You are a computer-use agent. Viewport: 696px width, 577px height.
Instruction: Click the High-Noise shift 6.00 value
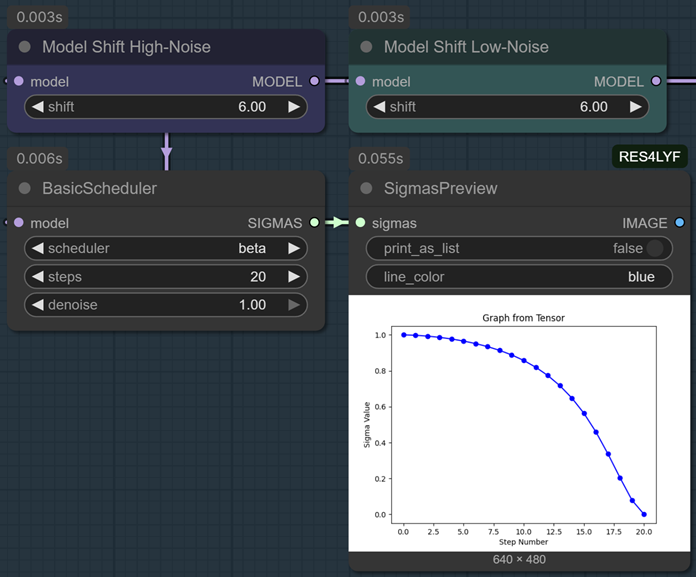tap(252, 107)
